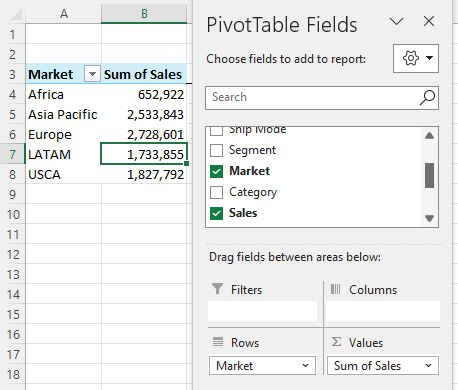Select the 2,533,843 value cell
458x390 pixels.
click(x=144, y=114)
